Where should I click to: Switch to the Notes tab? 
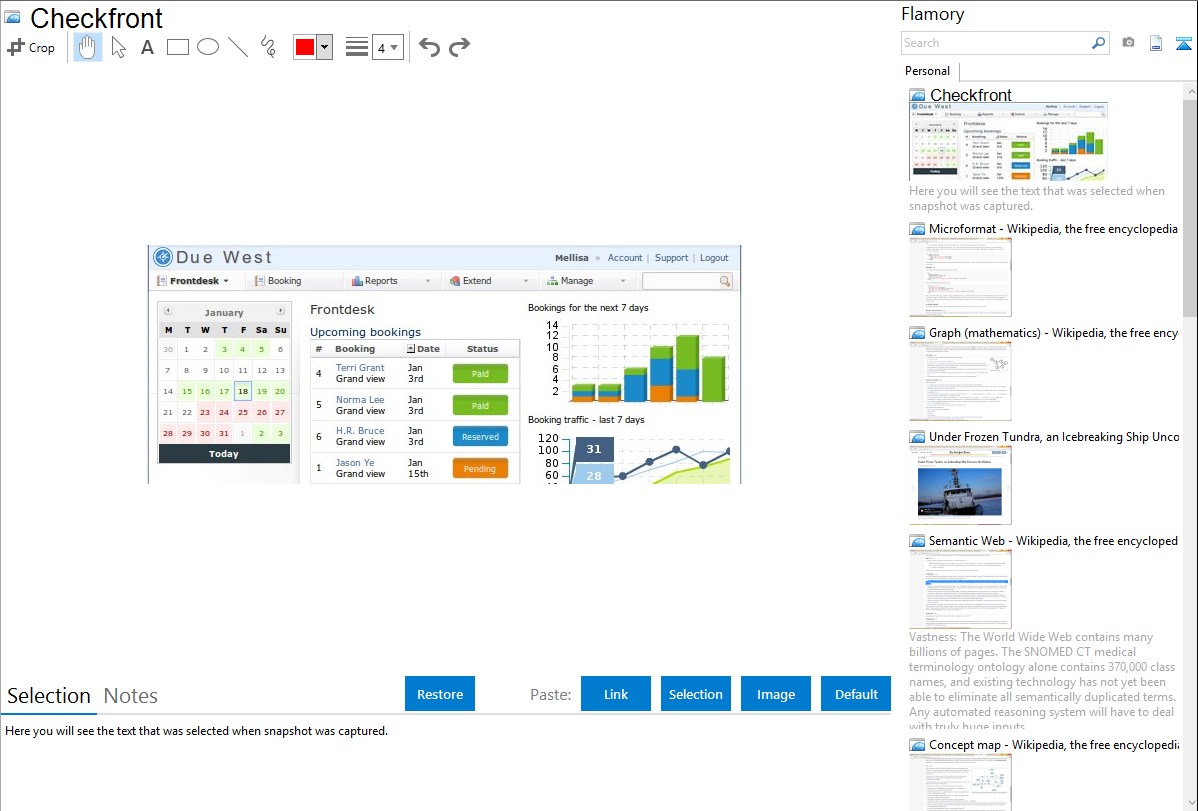point(131,696)
